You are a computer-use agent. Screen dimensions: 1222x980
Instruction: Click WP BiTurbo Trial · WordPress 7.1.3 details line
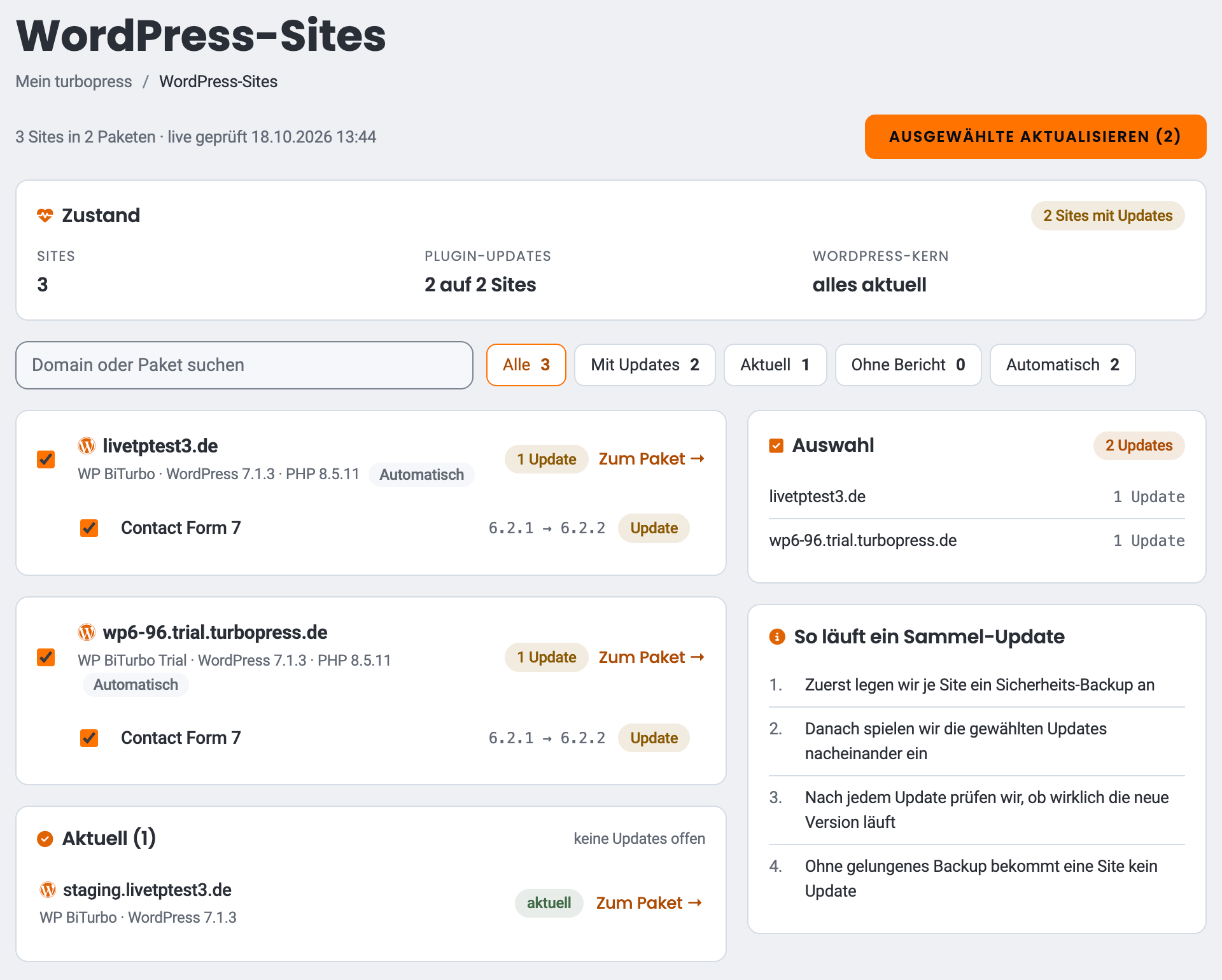coord(234,661)
